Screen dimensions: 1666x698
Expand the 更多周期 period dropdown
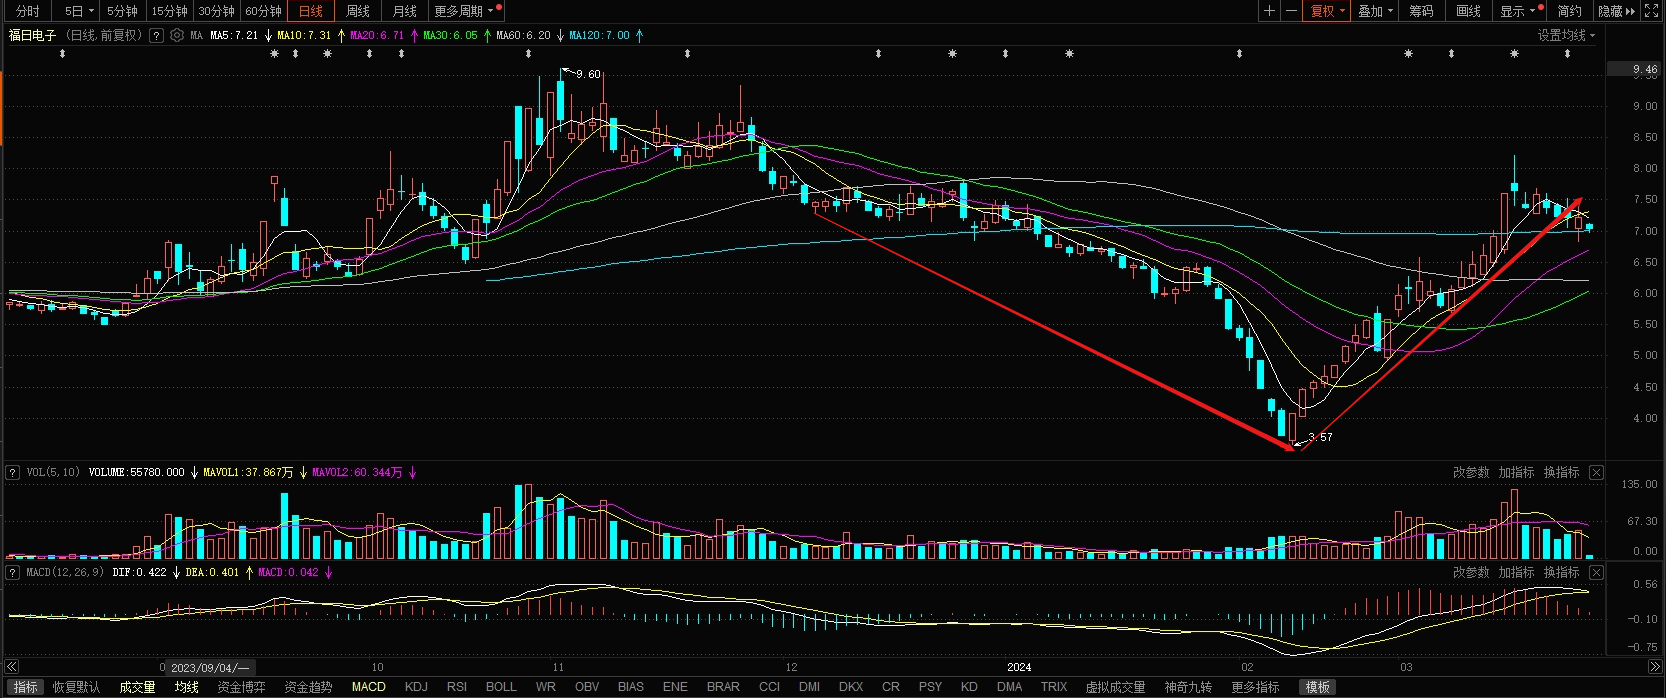464,11
